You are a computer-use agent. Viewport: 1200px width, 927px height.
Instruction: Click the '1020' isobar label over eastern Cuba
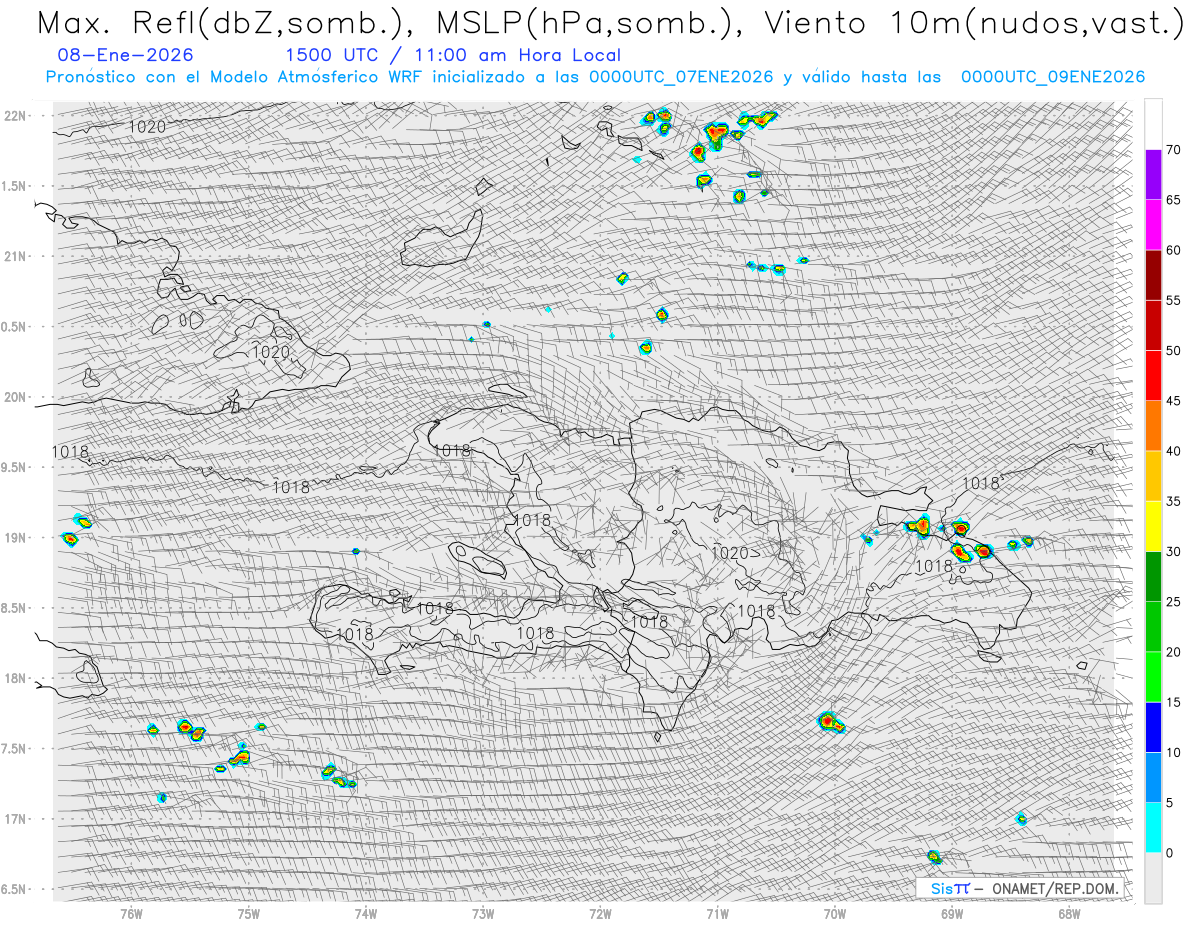click(x=270, y=352)
